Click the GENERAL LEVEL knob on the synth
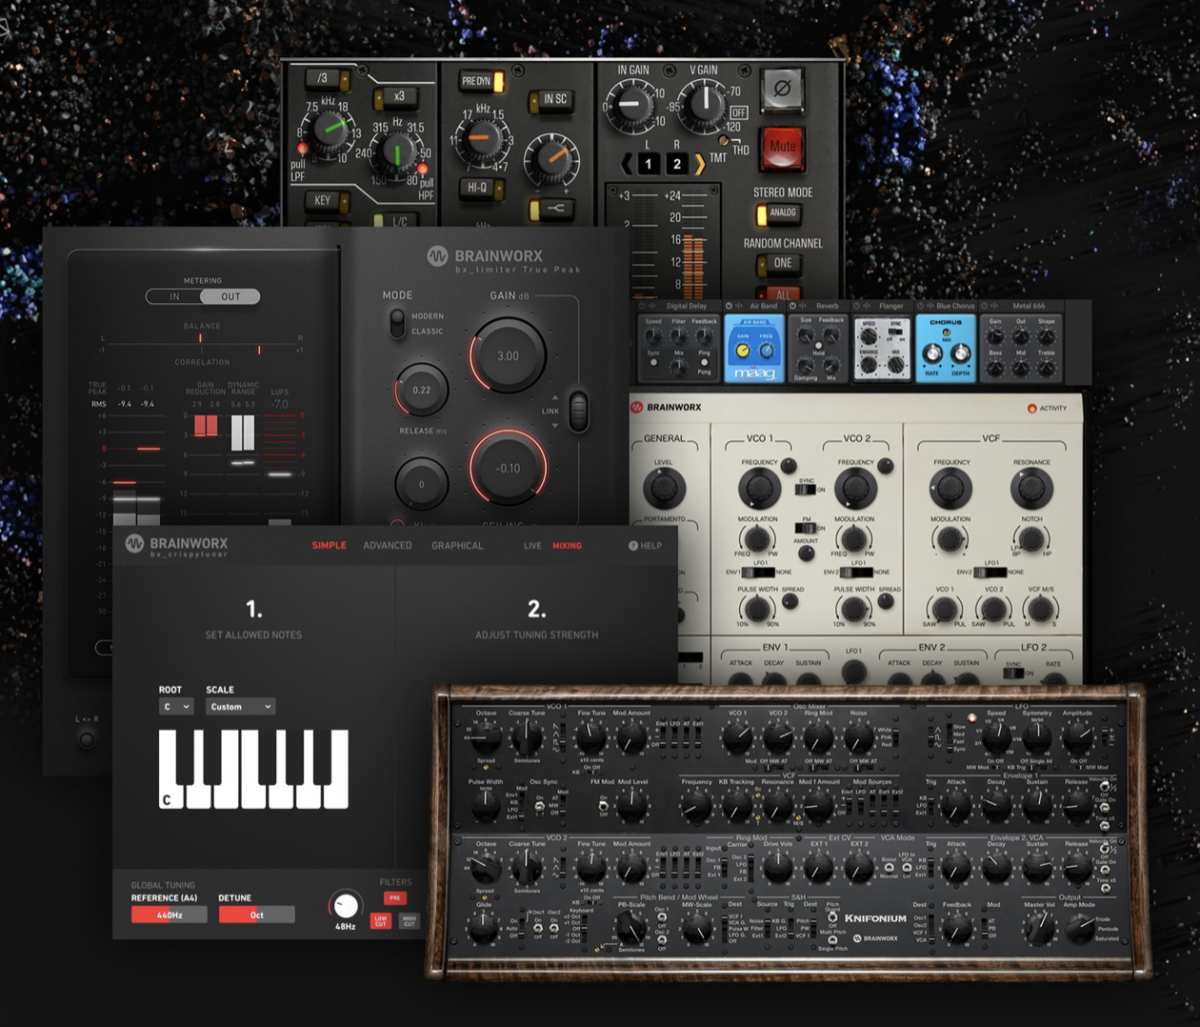Image resolution: width=1200 pixels, height=1027 pixels. [662, 489]
